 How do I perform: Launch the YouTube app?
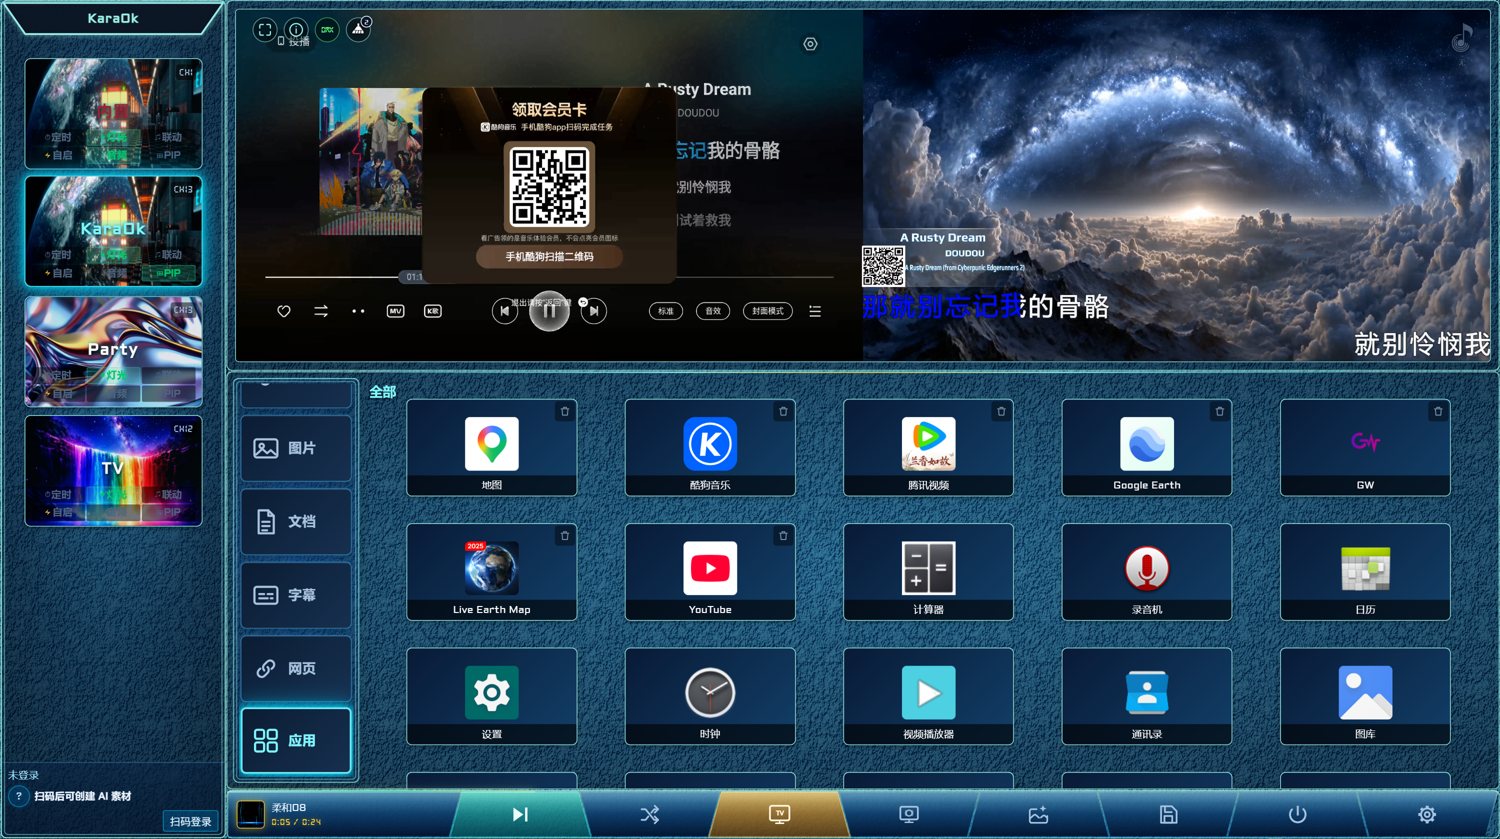click(x=710, y=572)
